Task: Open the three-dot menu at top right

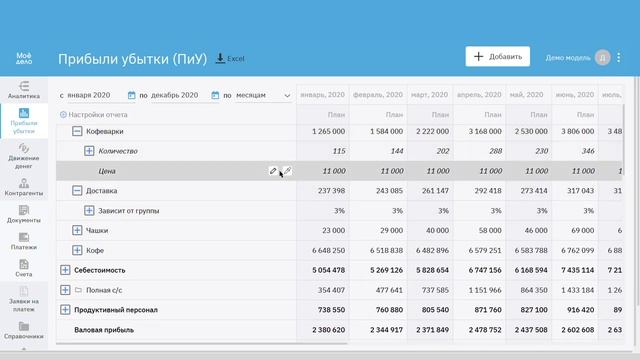Action: coord(619,58)
